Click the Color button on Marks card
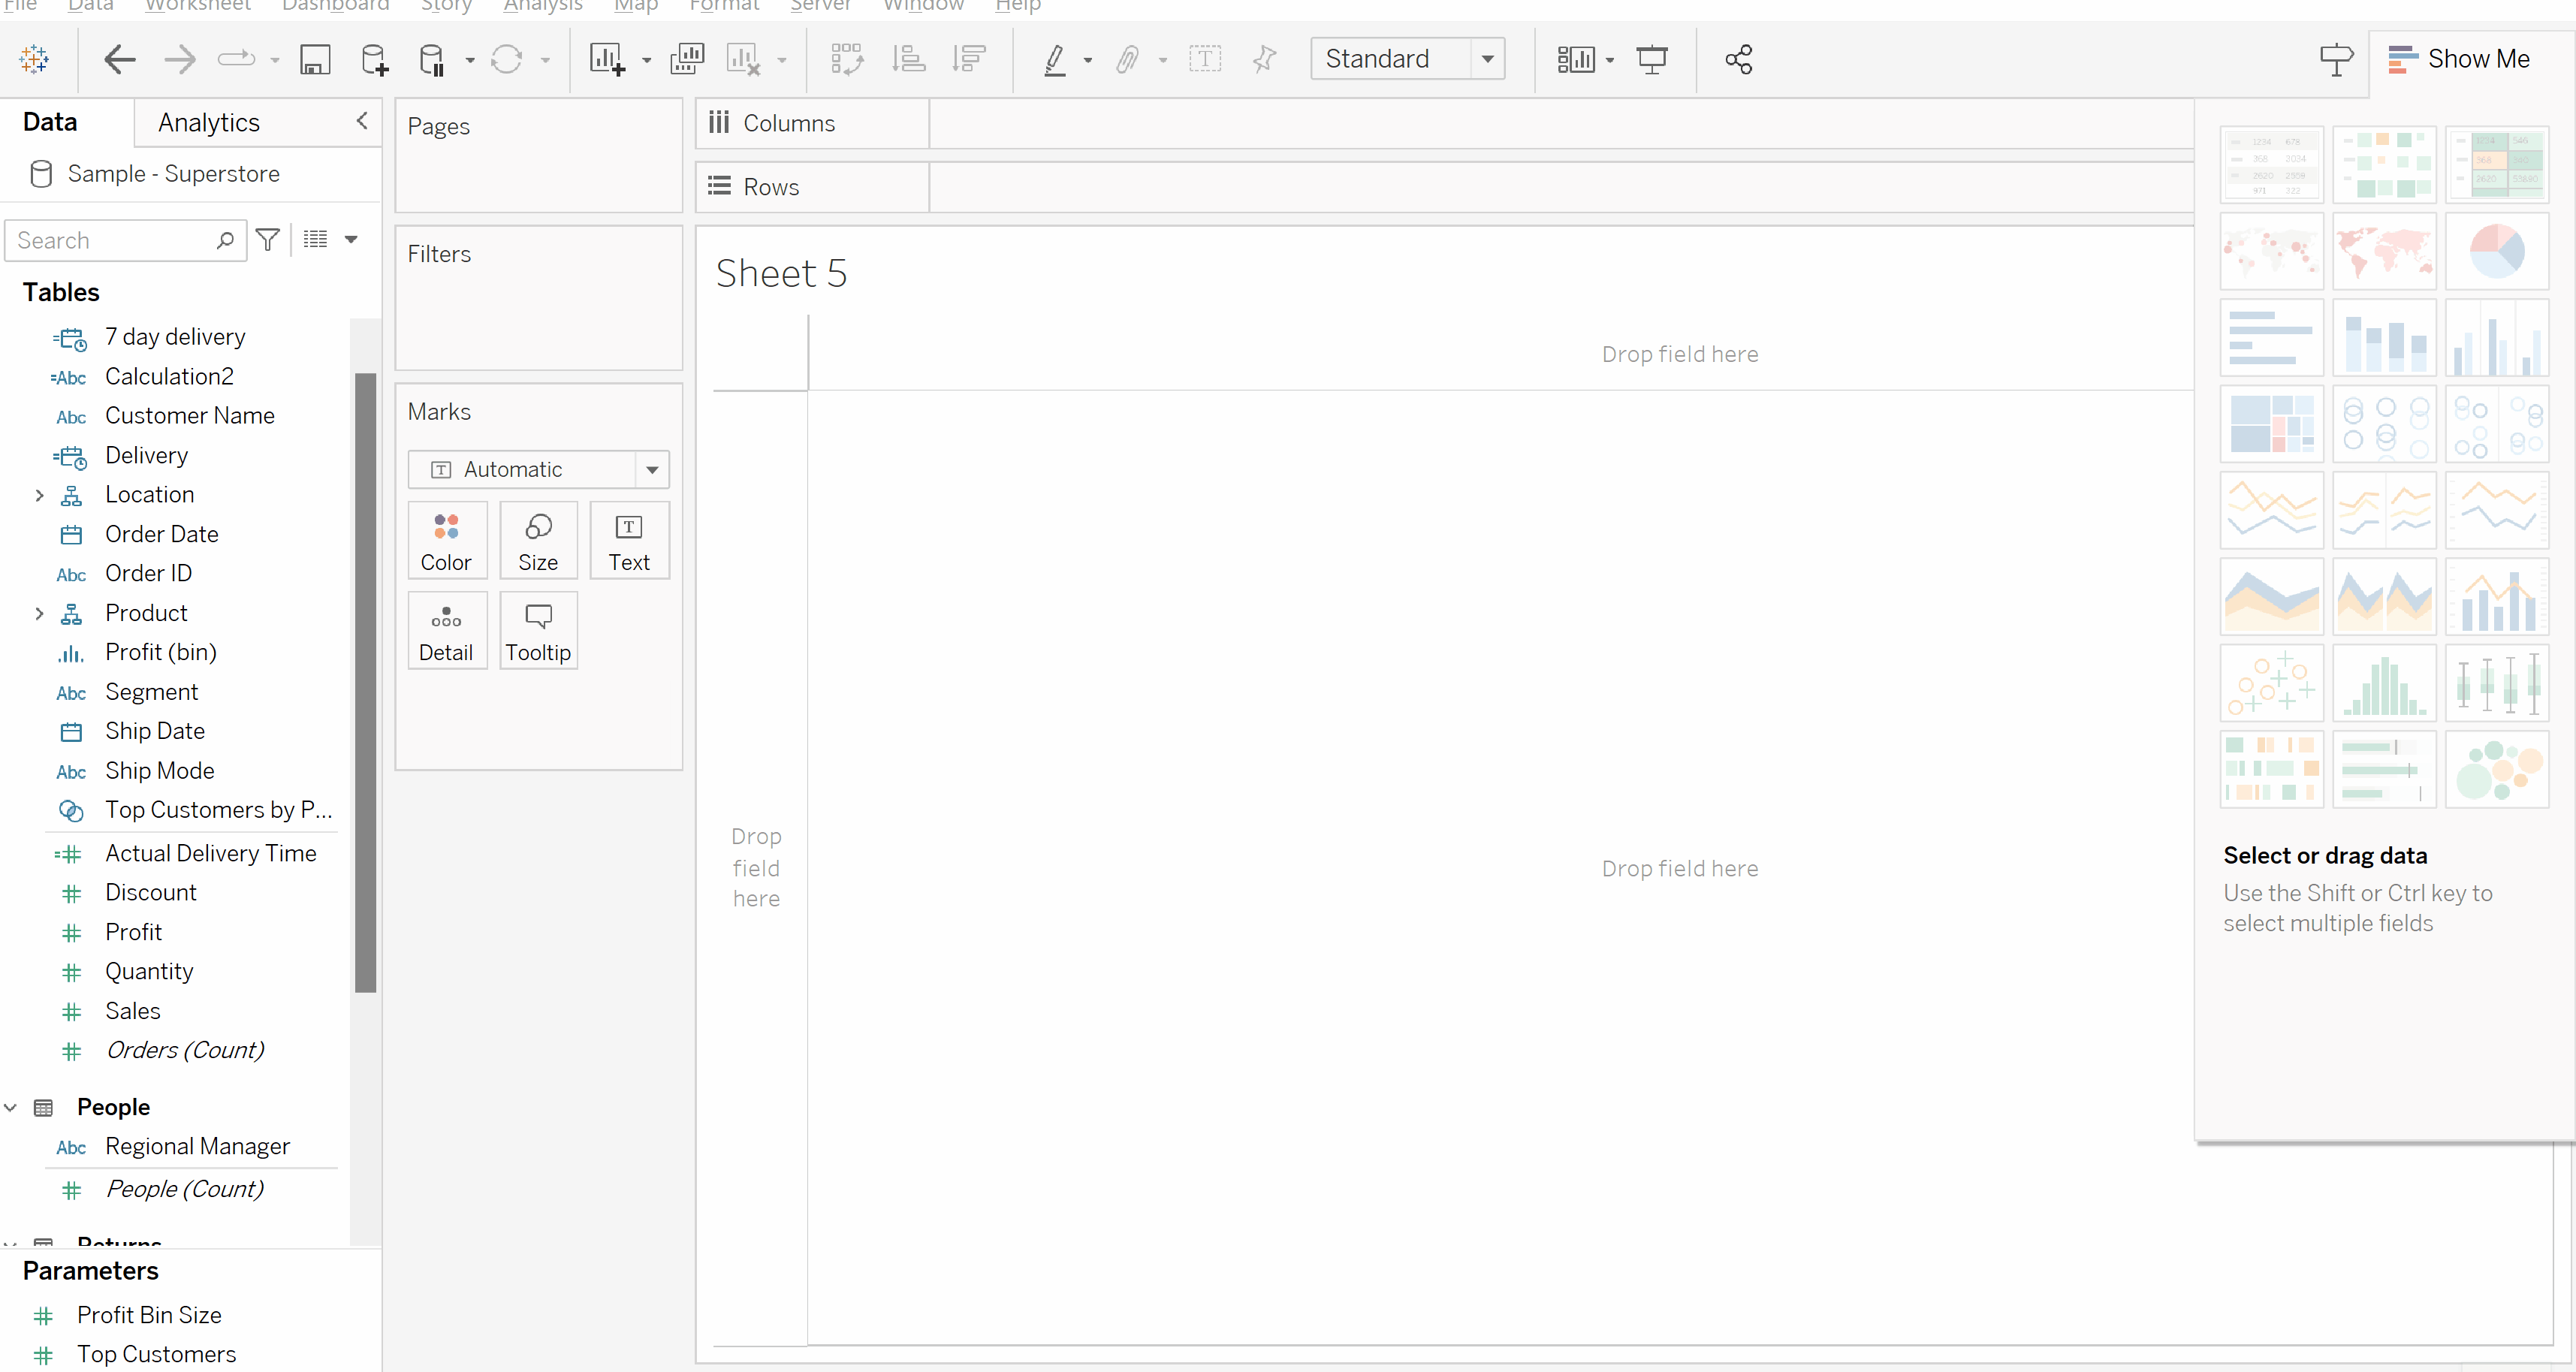Image resolution: width=2576 pixels, height=1372 pixels. [446, 541]
